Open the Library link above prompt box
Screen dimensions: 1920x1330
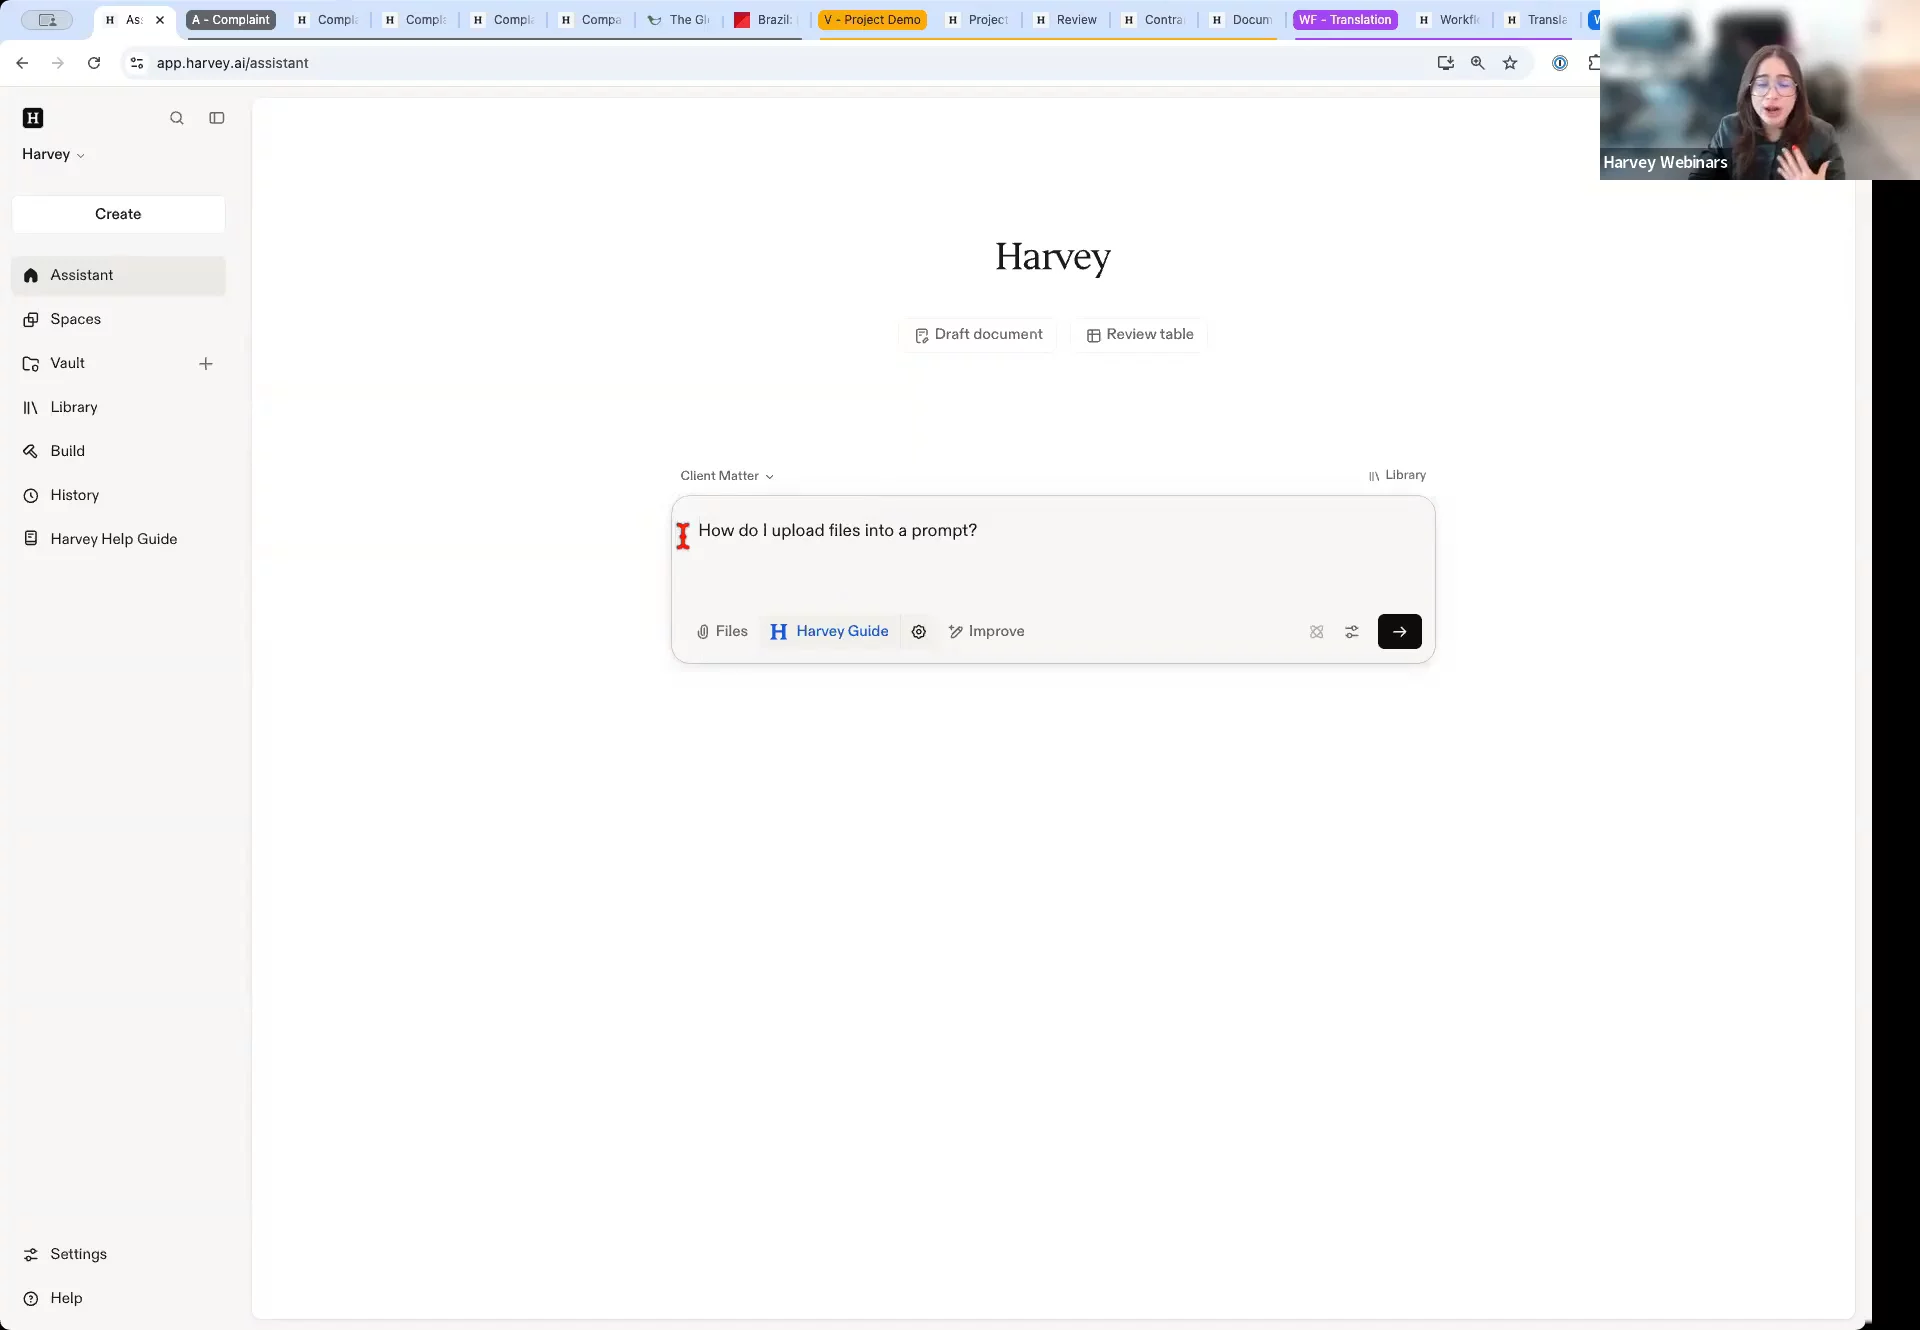[x=1397, y=475]
